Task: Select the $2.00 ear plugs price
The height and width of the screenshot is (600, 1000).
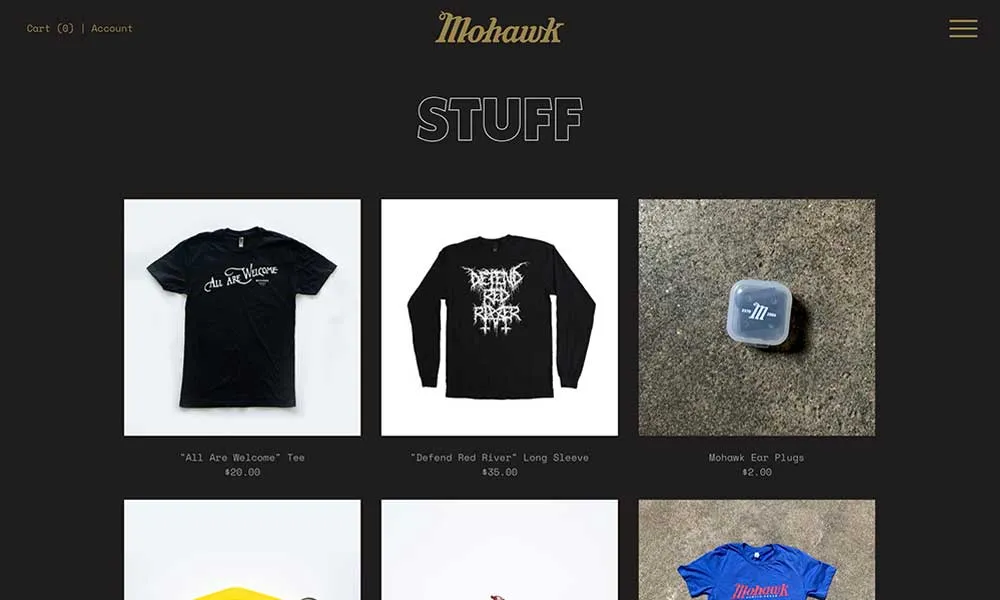Action: coord(756,472)
